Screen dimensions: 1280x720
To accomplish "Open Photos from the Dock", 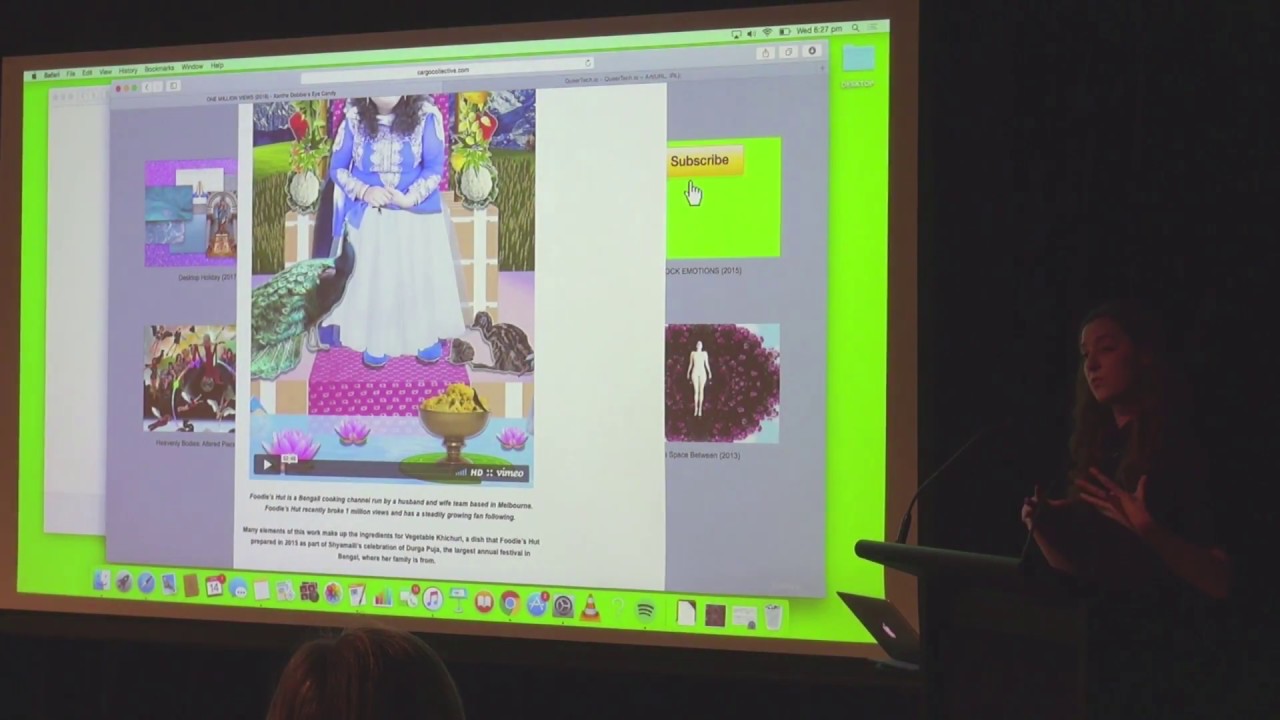I will 333,593.
